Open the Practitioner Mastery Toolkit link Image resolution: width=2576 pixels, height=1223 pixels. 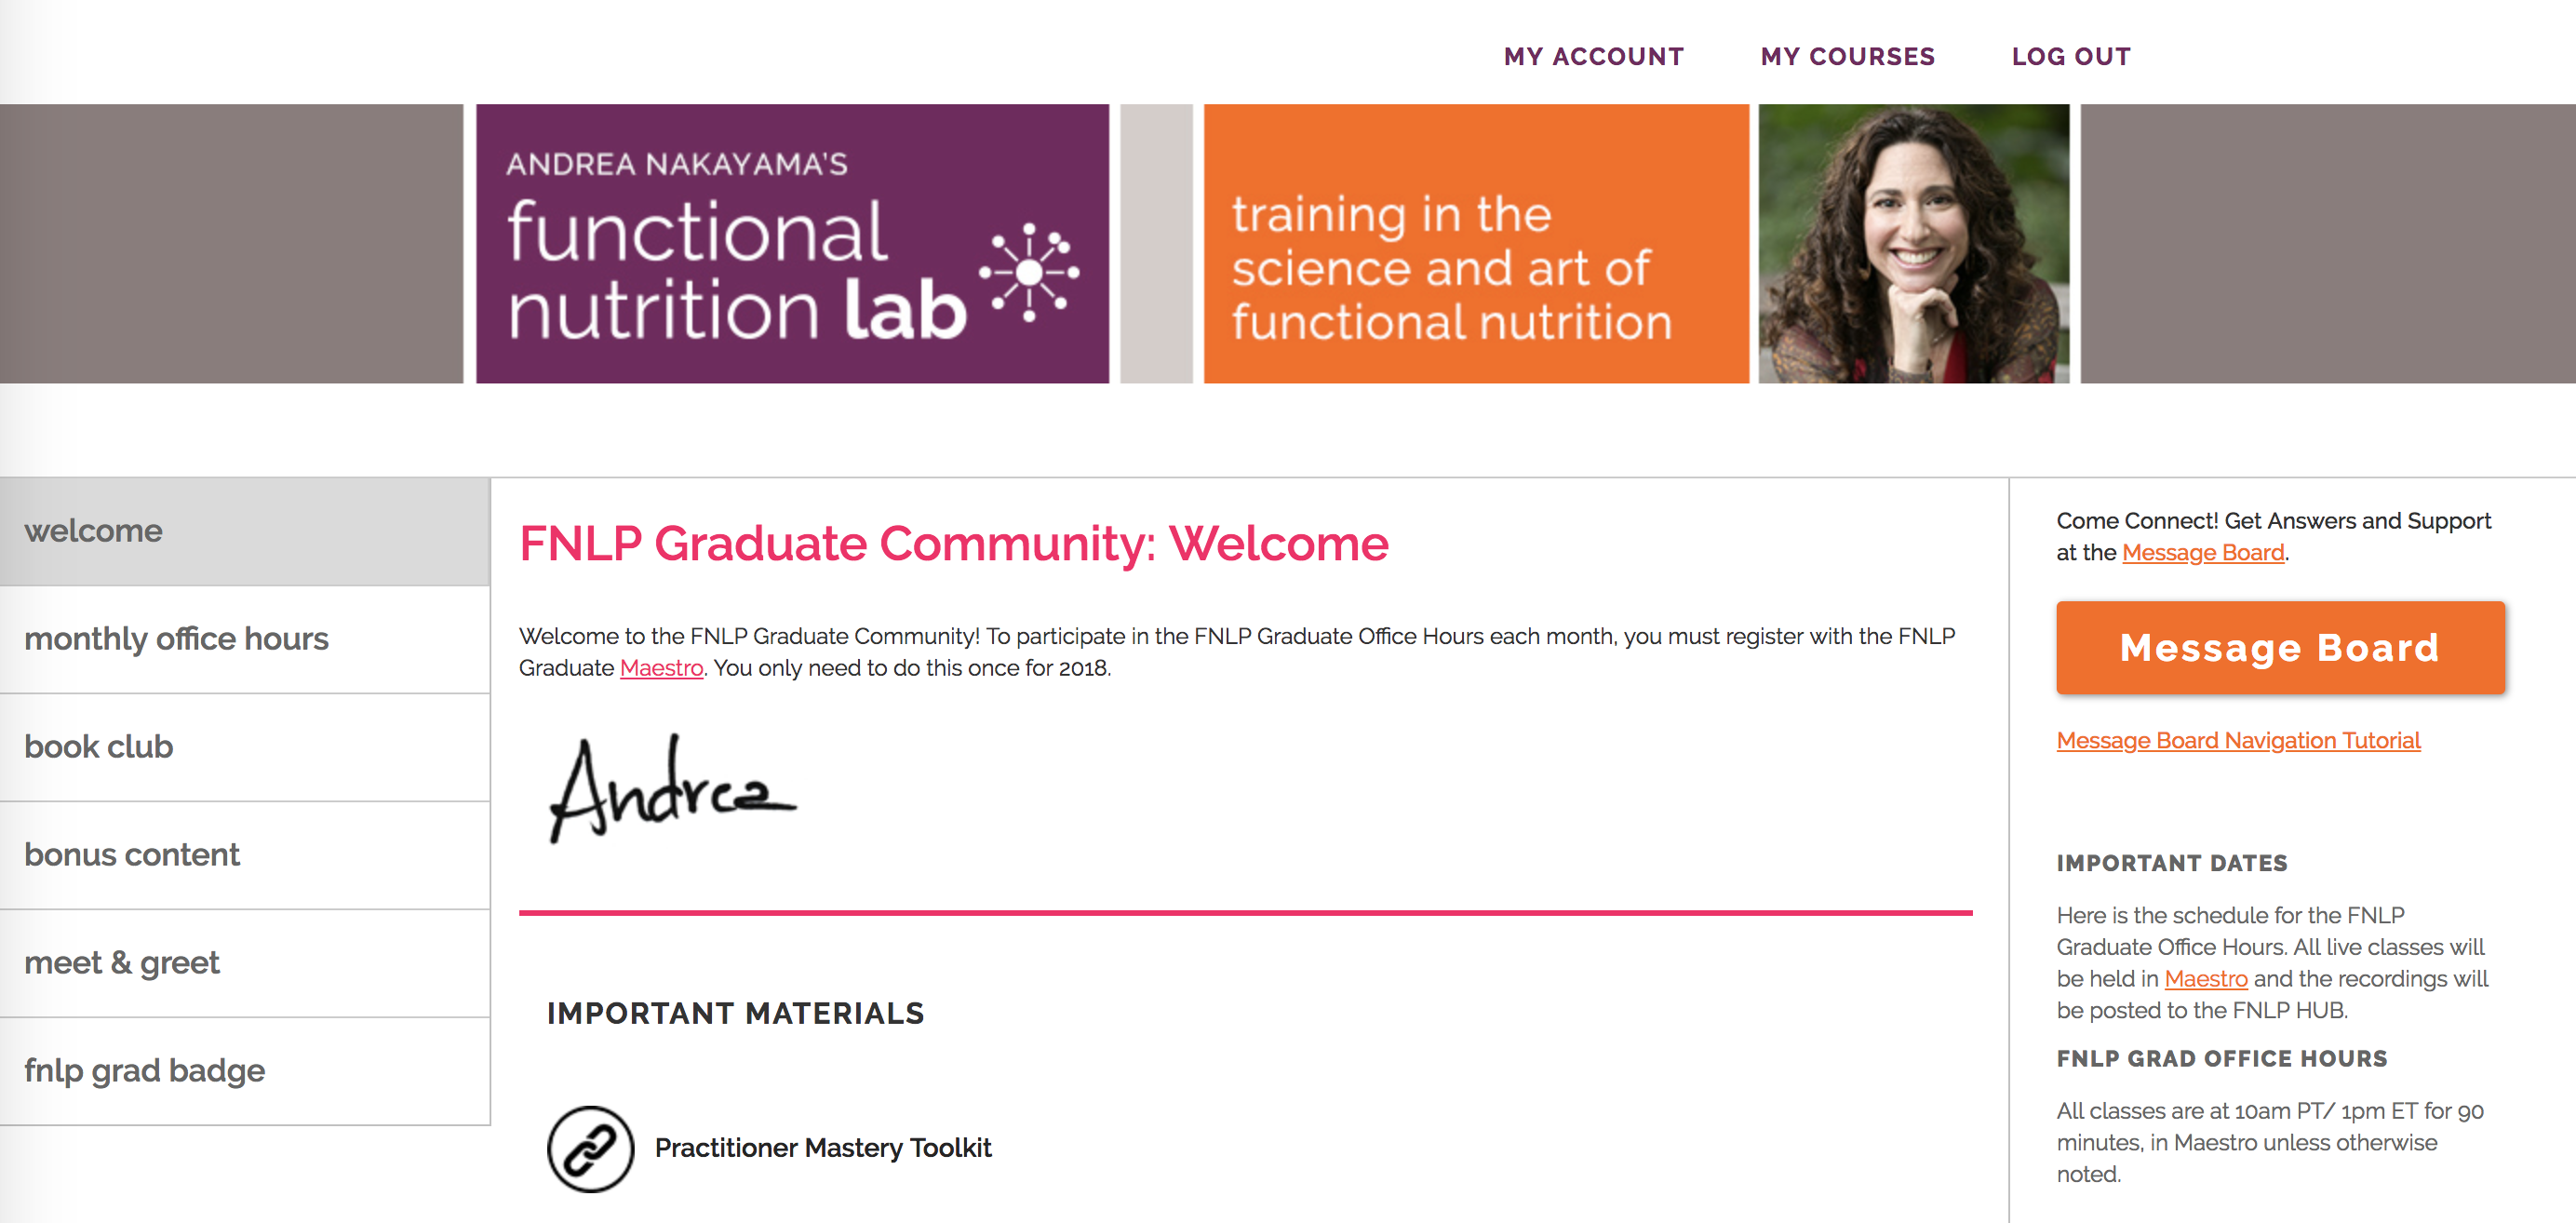[x=823, y=1148]
